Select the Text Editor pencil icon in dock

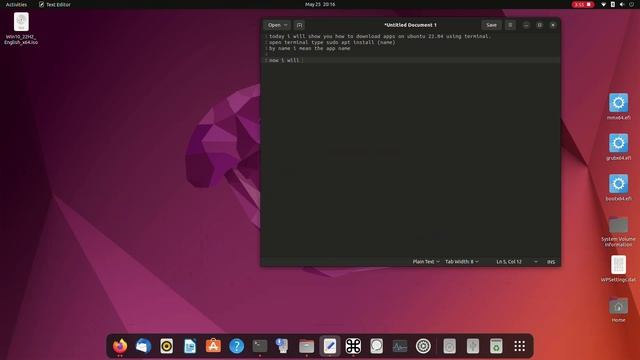[330, 346]
